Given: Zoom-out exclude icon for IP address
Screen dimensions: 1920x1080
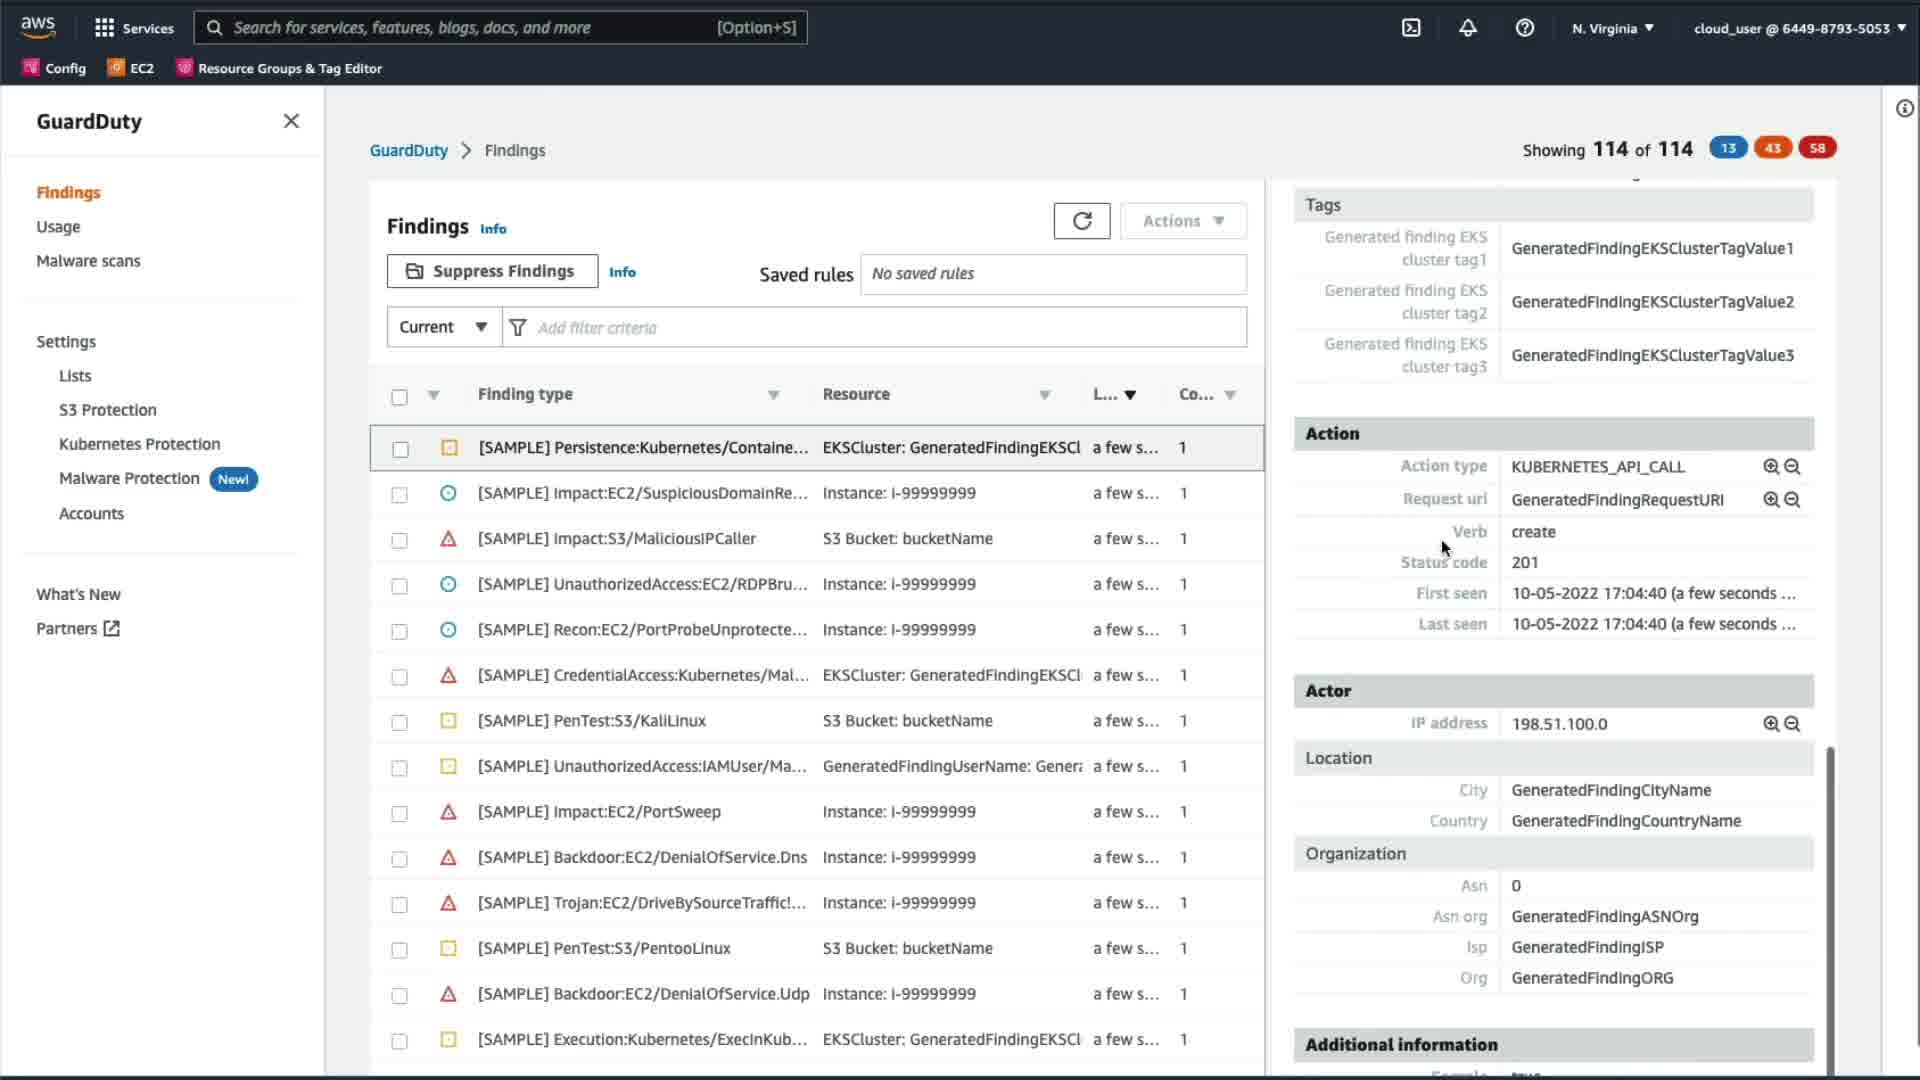Looking at the screenshot, I should tap(1792, 724).
